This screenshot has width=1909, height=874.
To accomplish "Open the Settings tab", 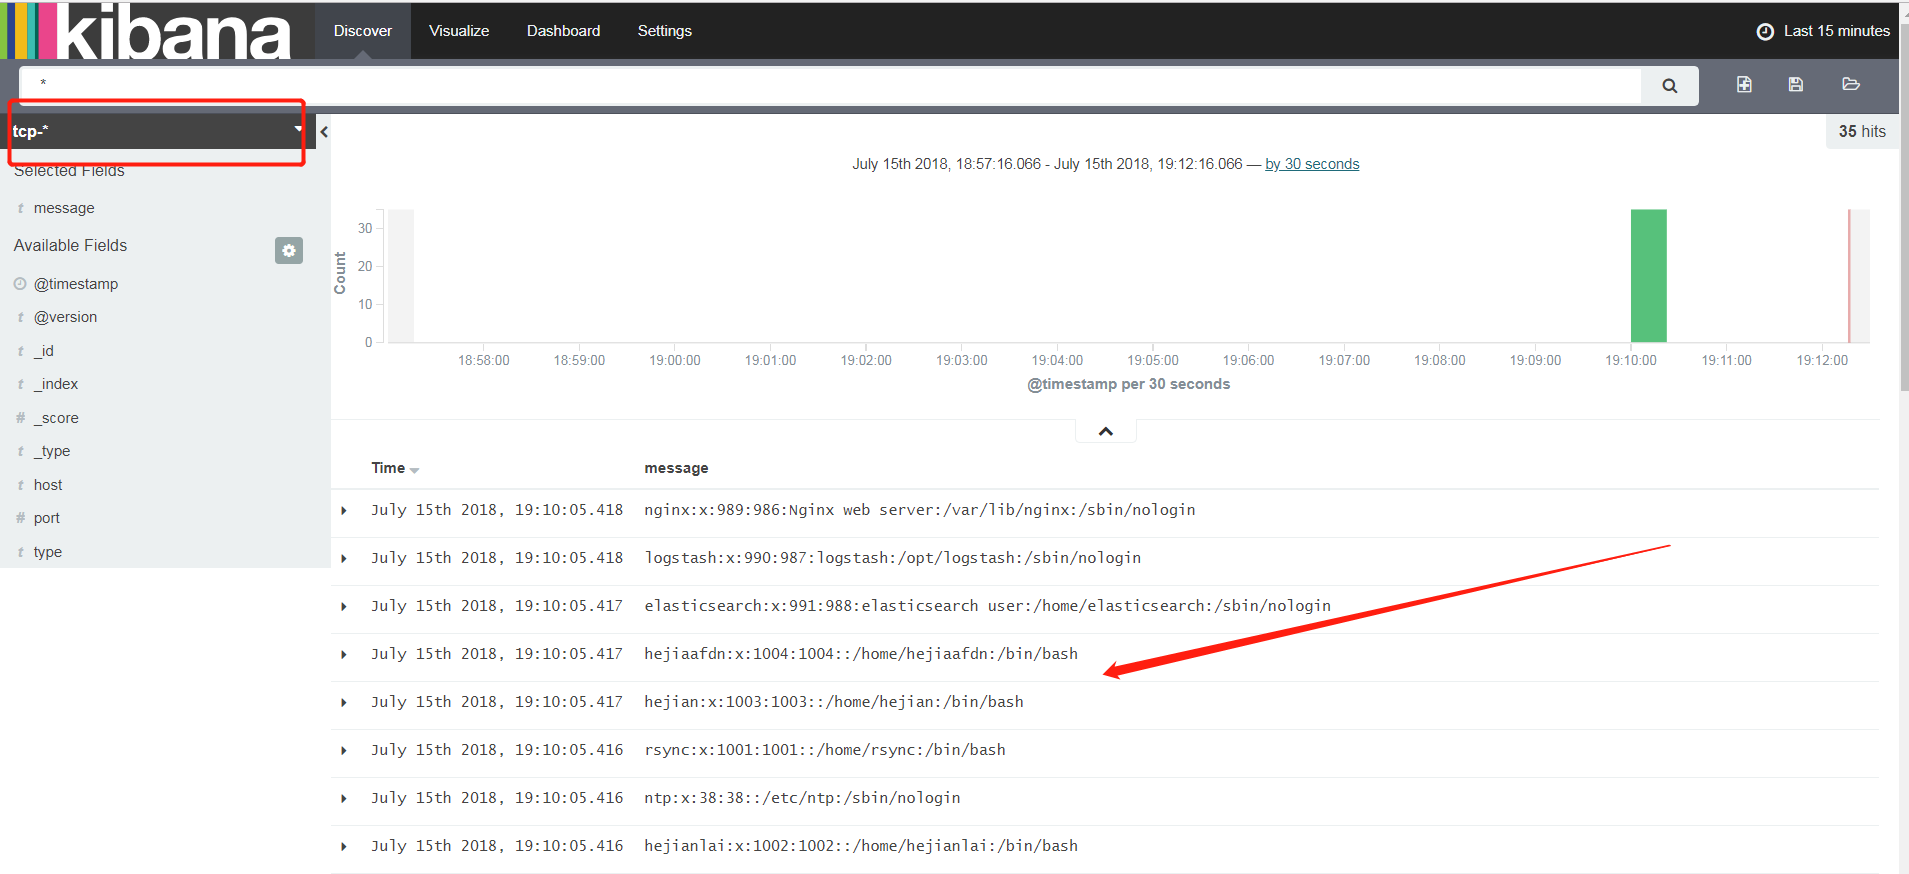I will coord(665,31).
